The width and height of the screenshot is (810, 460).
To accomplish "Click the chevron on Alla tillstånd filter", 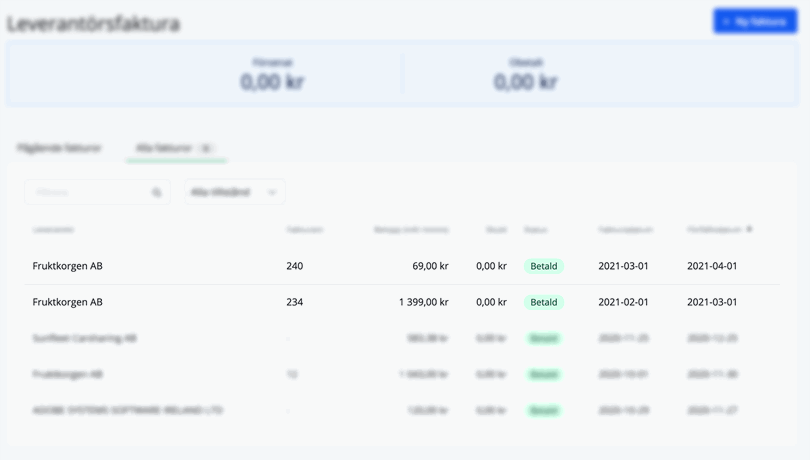I will tap(271, 193).
